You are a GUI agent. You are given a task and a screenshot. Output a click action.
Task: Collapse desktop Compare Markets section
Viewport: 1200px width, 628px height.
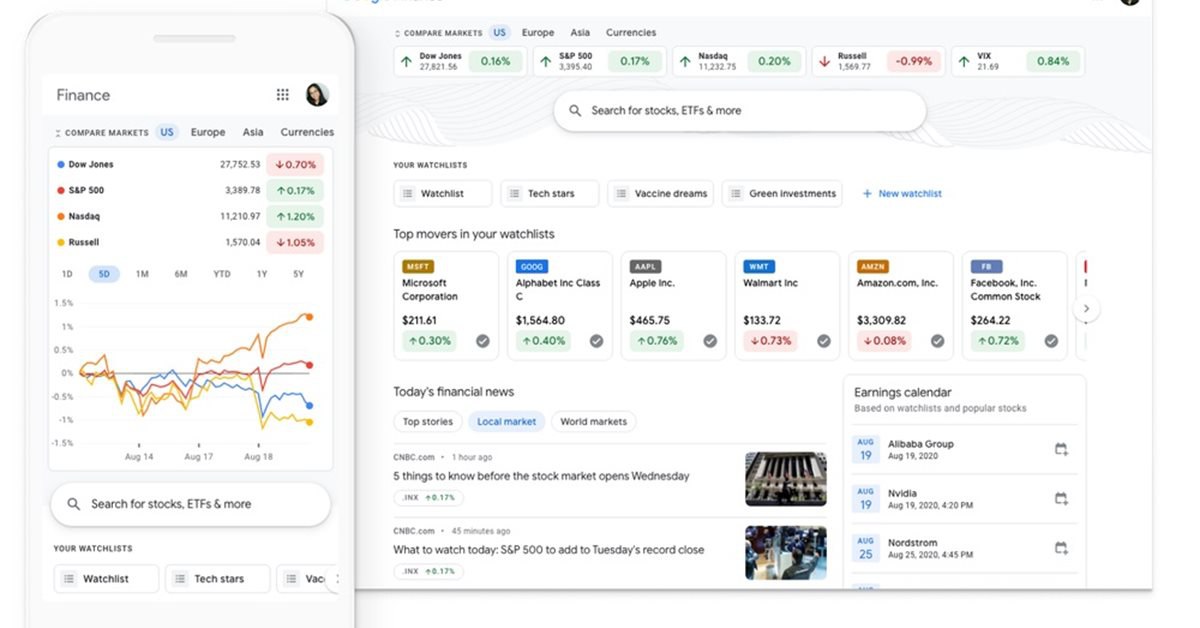pos(398,33)
